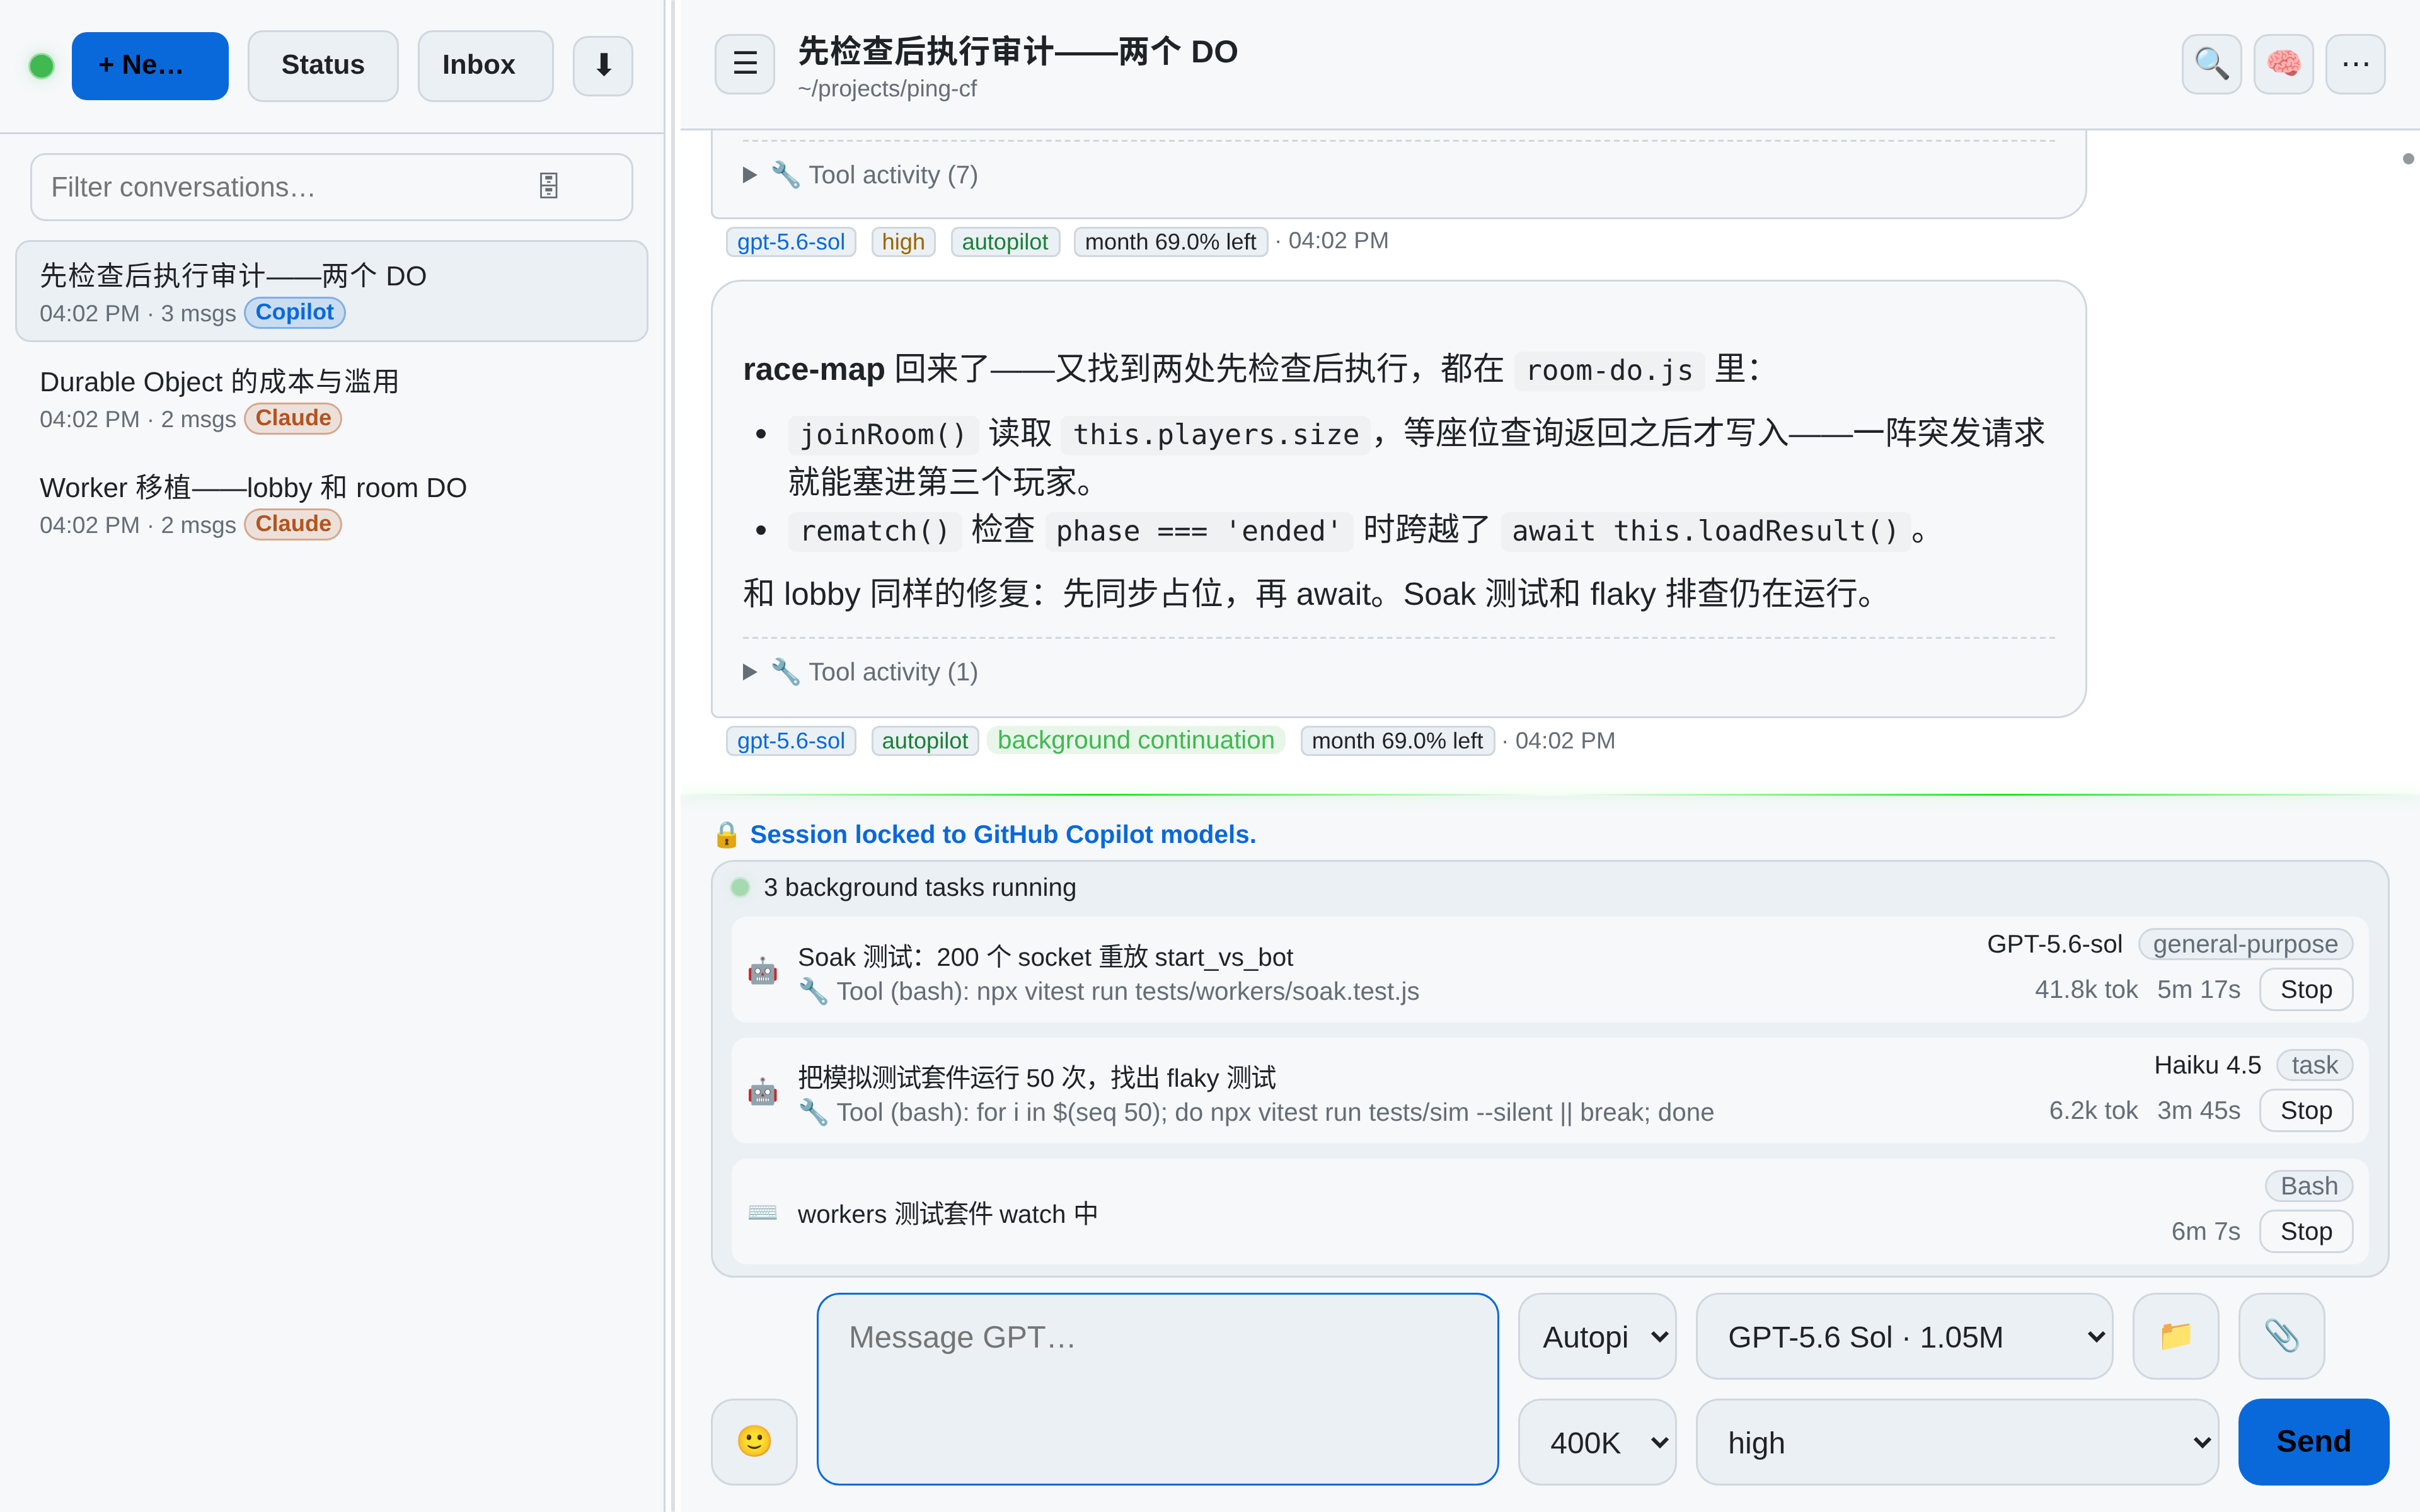Open the high reasoning effort dropdown

click(x=1957, y=1442)
